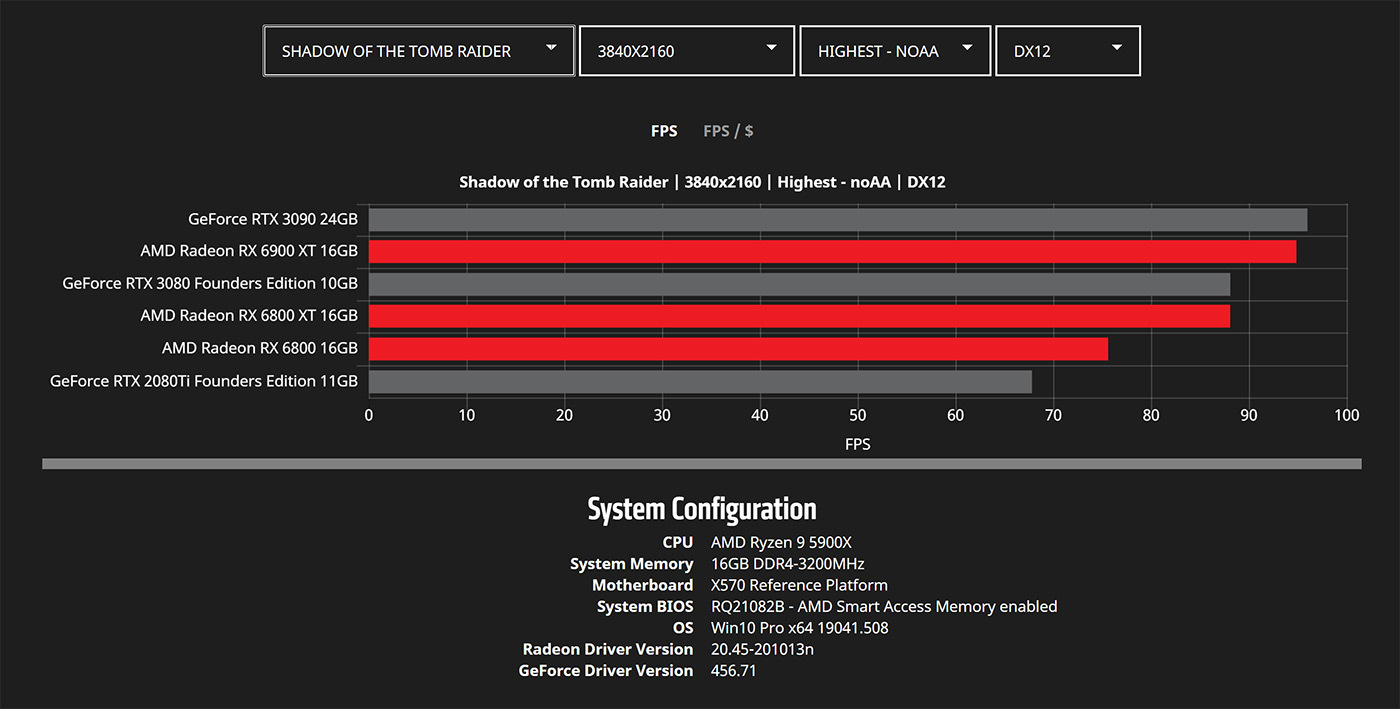Image resolution: width=1400 pixels, height=709 pixels.
Task: Open the 3840X2160 resolution dropdown
Action: click(x=687, y=51)
